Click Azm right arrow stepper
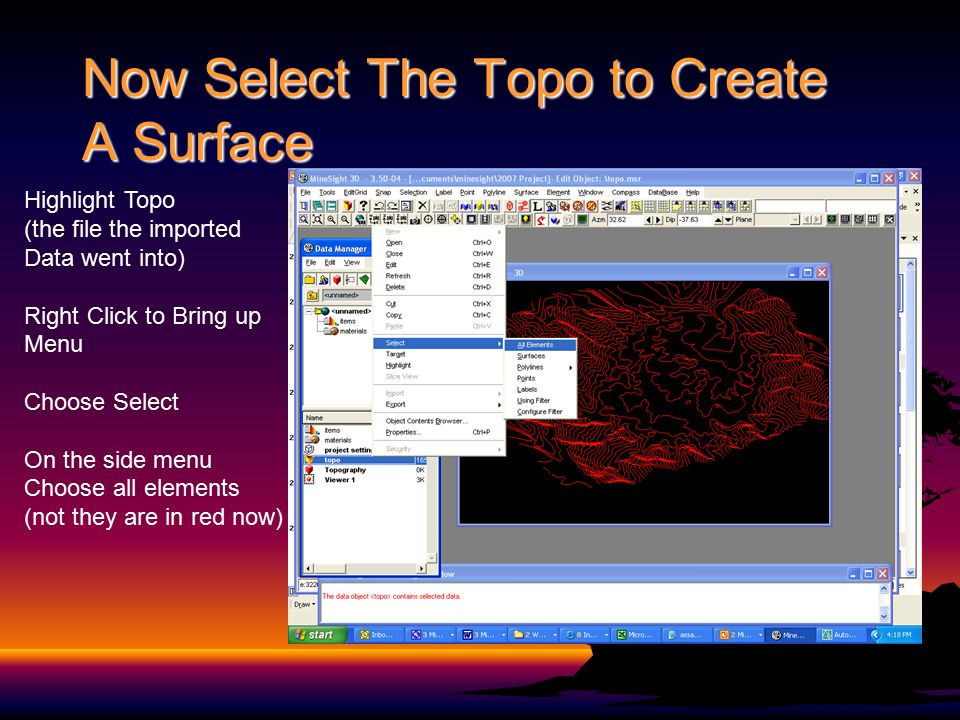960x720 pixels. pos(658,219)
